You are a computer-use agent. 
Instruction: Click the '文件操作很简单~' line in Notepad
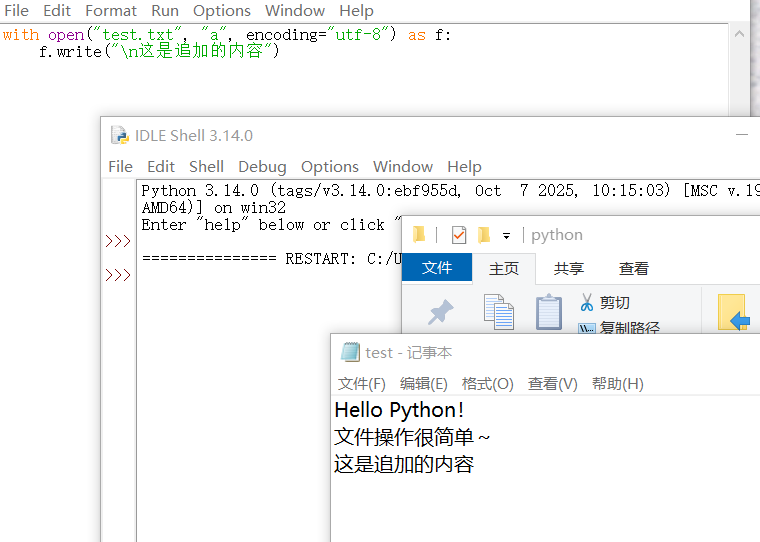[x=412, y=437]
